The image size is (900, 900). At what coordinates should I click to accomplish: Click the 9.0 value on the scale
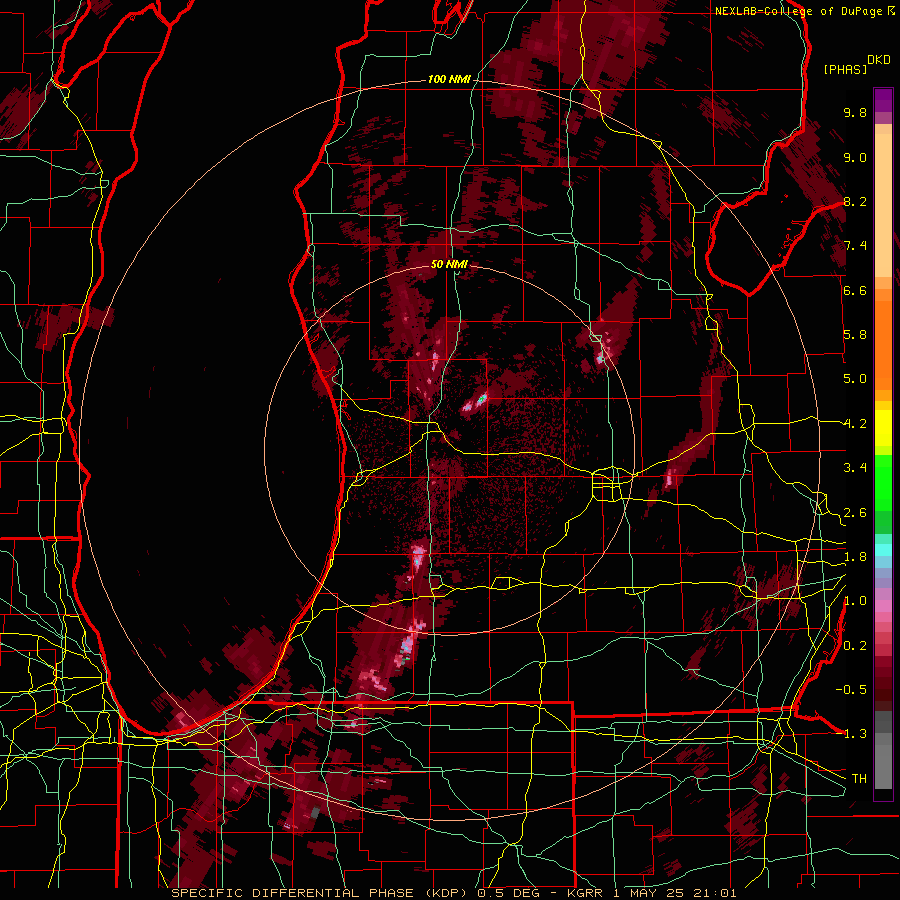point(855,158)
